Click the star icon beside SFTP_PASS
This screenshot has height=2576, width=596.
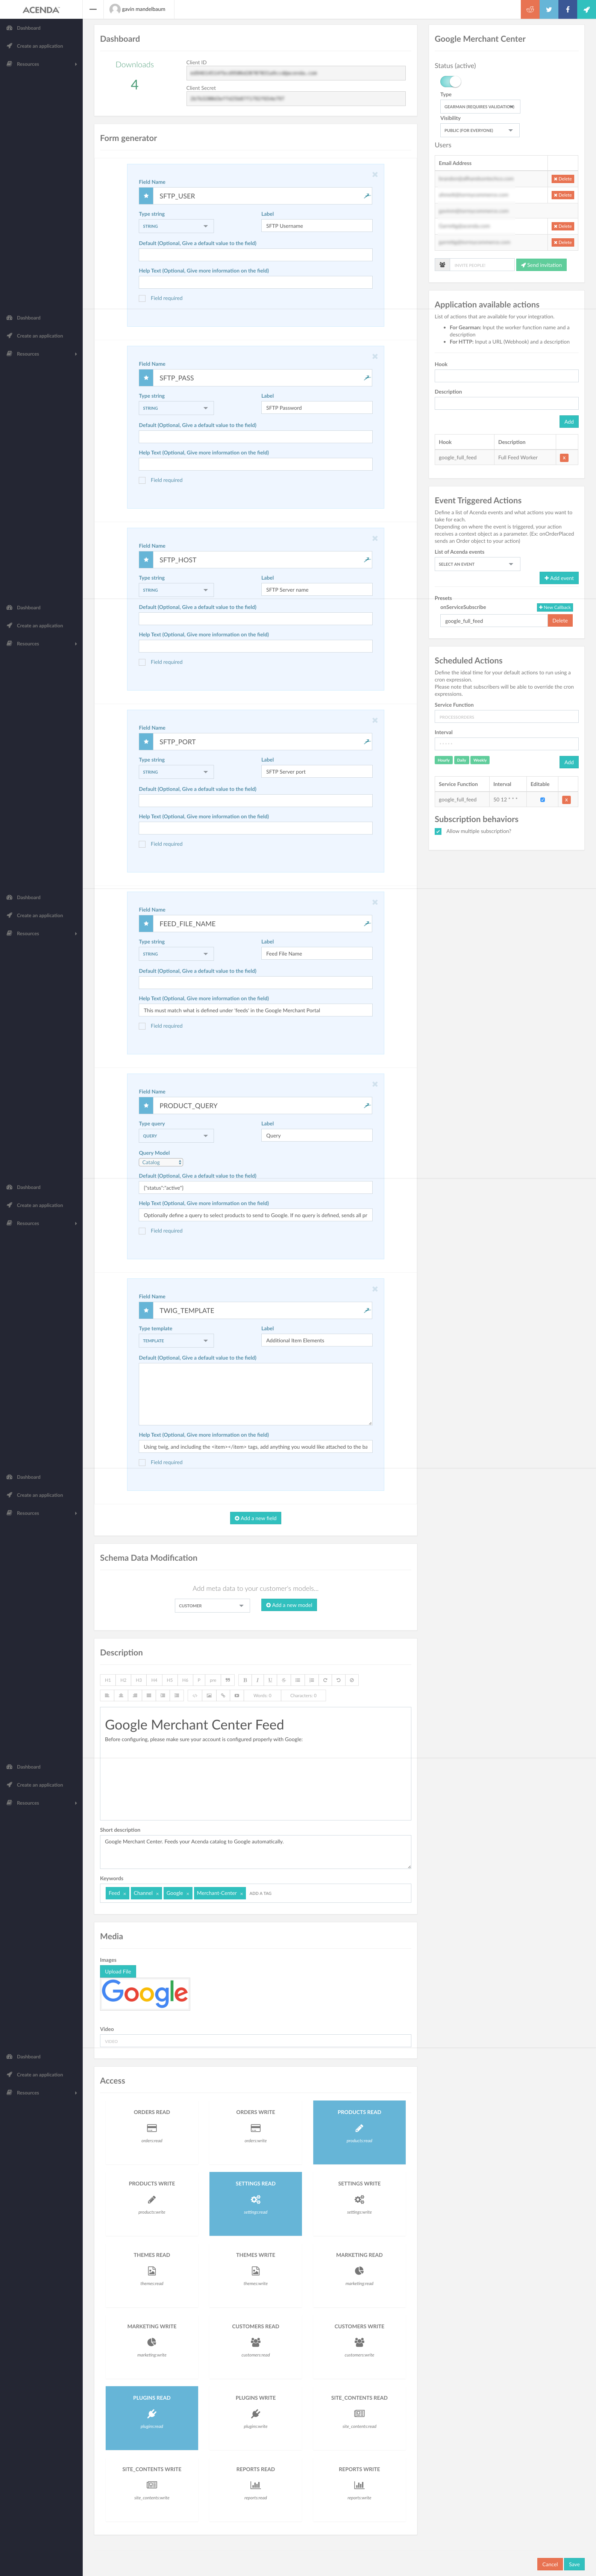point(146,378)
